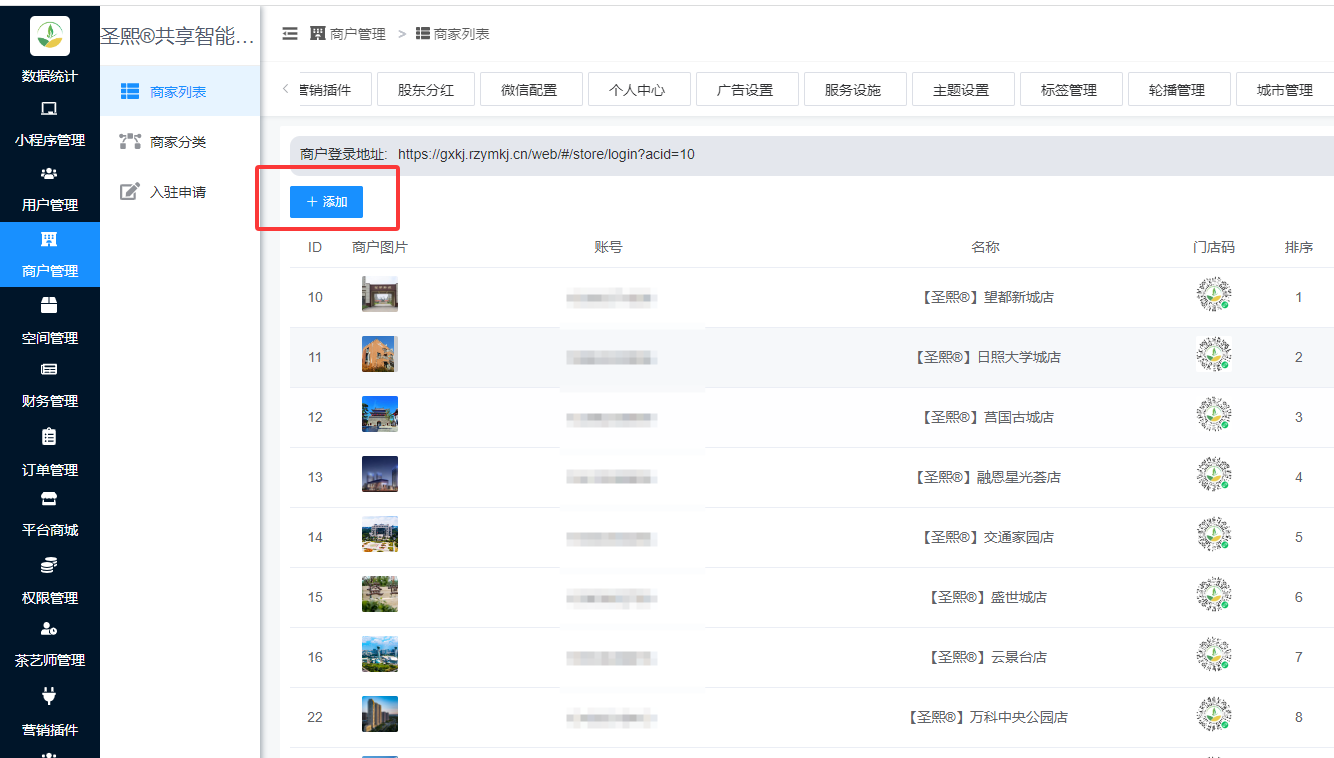The width and height of the screenshot is (1334, 758).
Task: Open the store QR code for 交通家园店
Action: [1214, 534]
